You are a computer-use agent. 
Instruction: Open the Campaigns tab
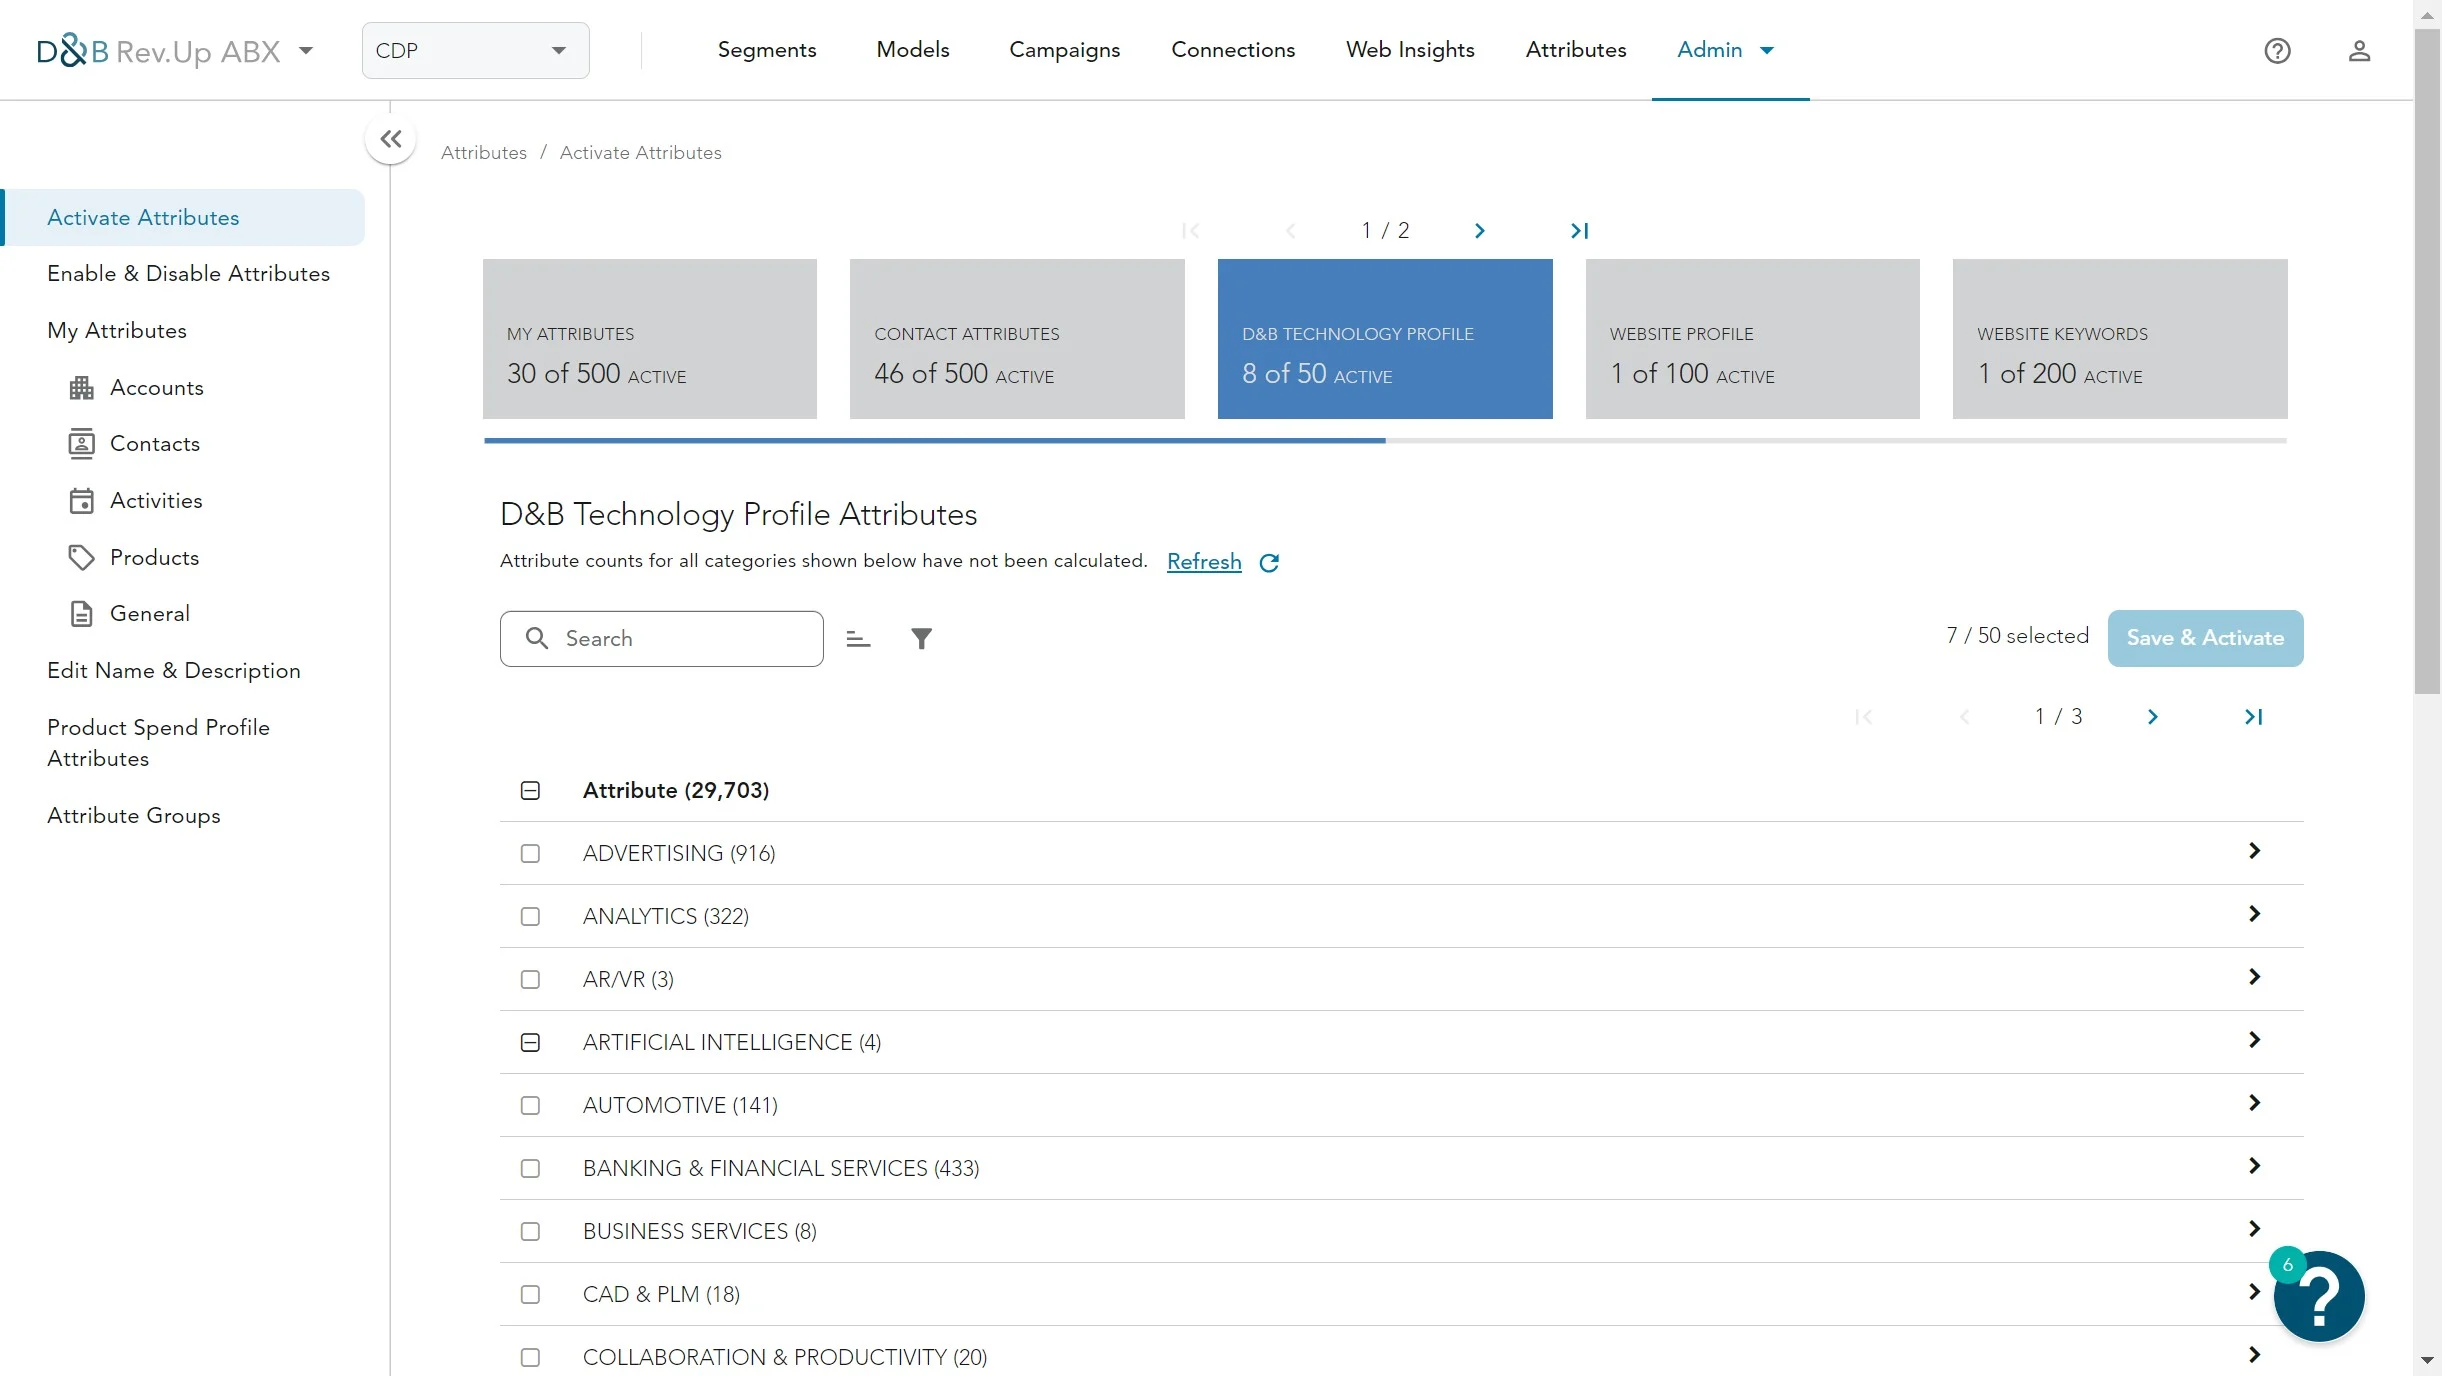click(x=1065, y=50)
